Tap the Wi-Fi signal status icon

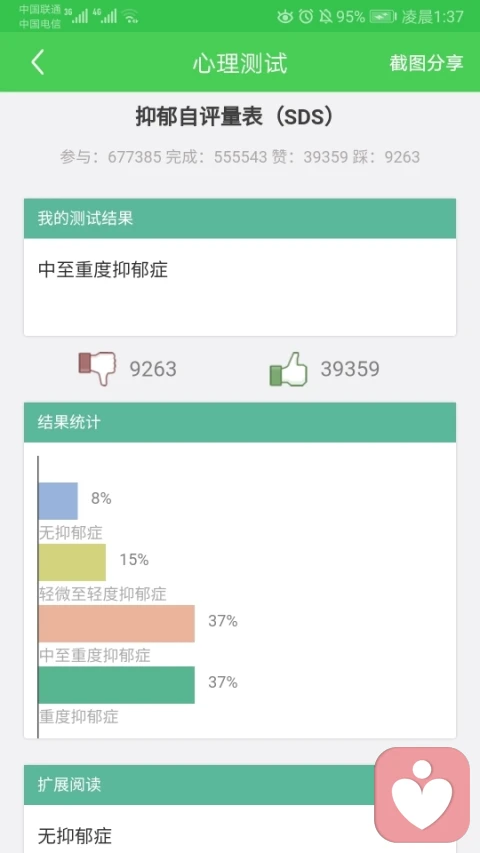click(x=130, y=16)
